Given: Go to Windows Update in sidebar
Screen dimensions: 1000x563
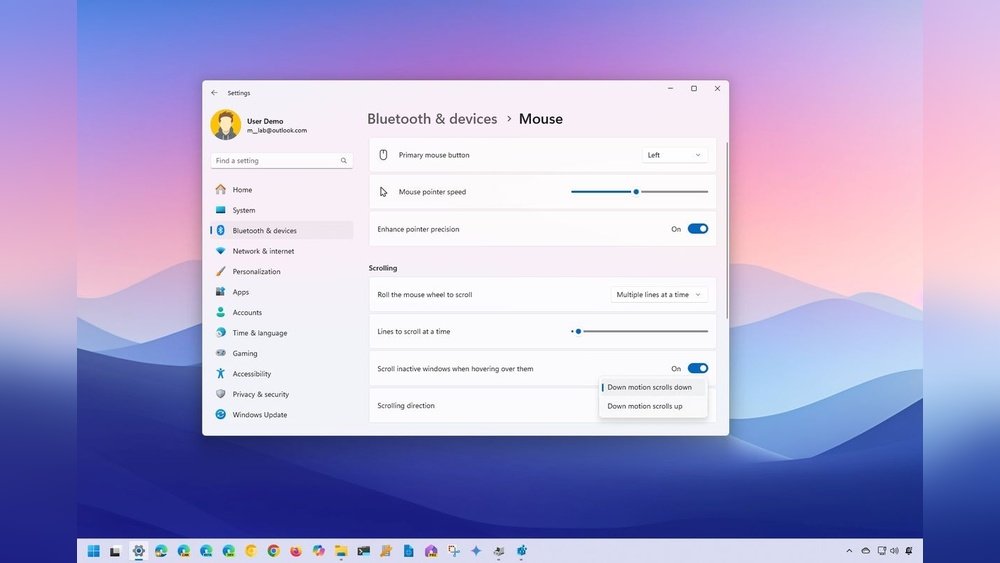Looking at the screenshot, I should pyautogui.click(x=259, y=415).
